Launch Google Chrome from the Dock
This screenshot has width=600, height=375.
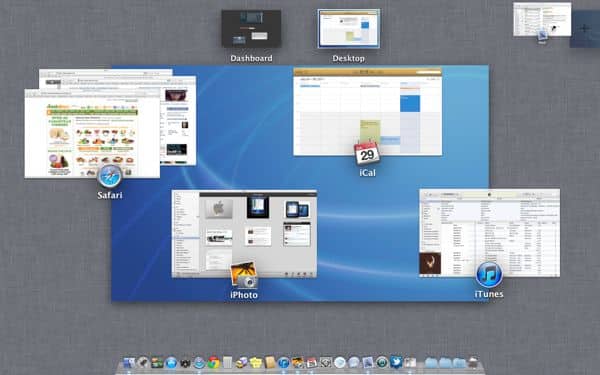click(214, 363)
